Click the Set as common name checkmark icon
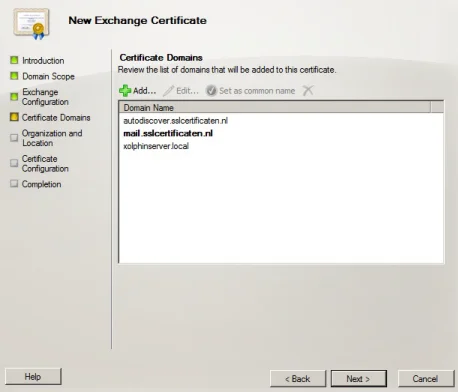 211,91
